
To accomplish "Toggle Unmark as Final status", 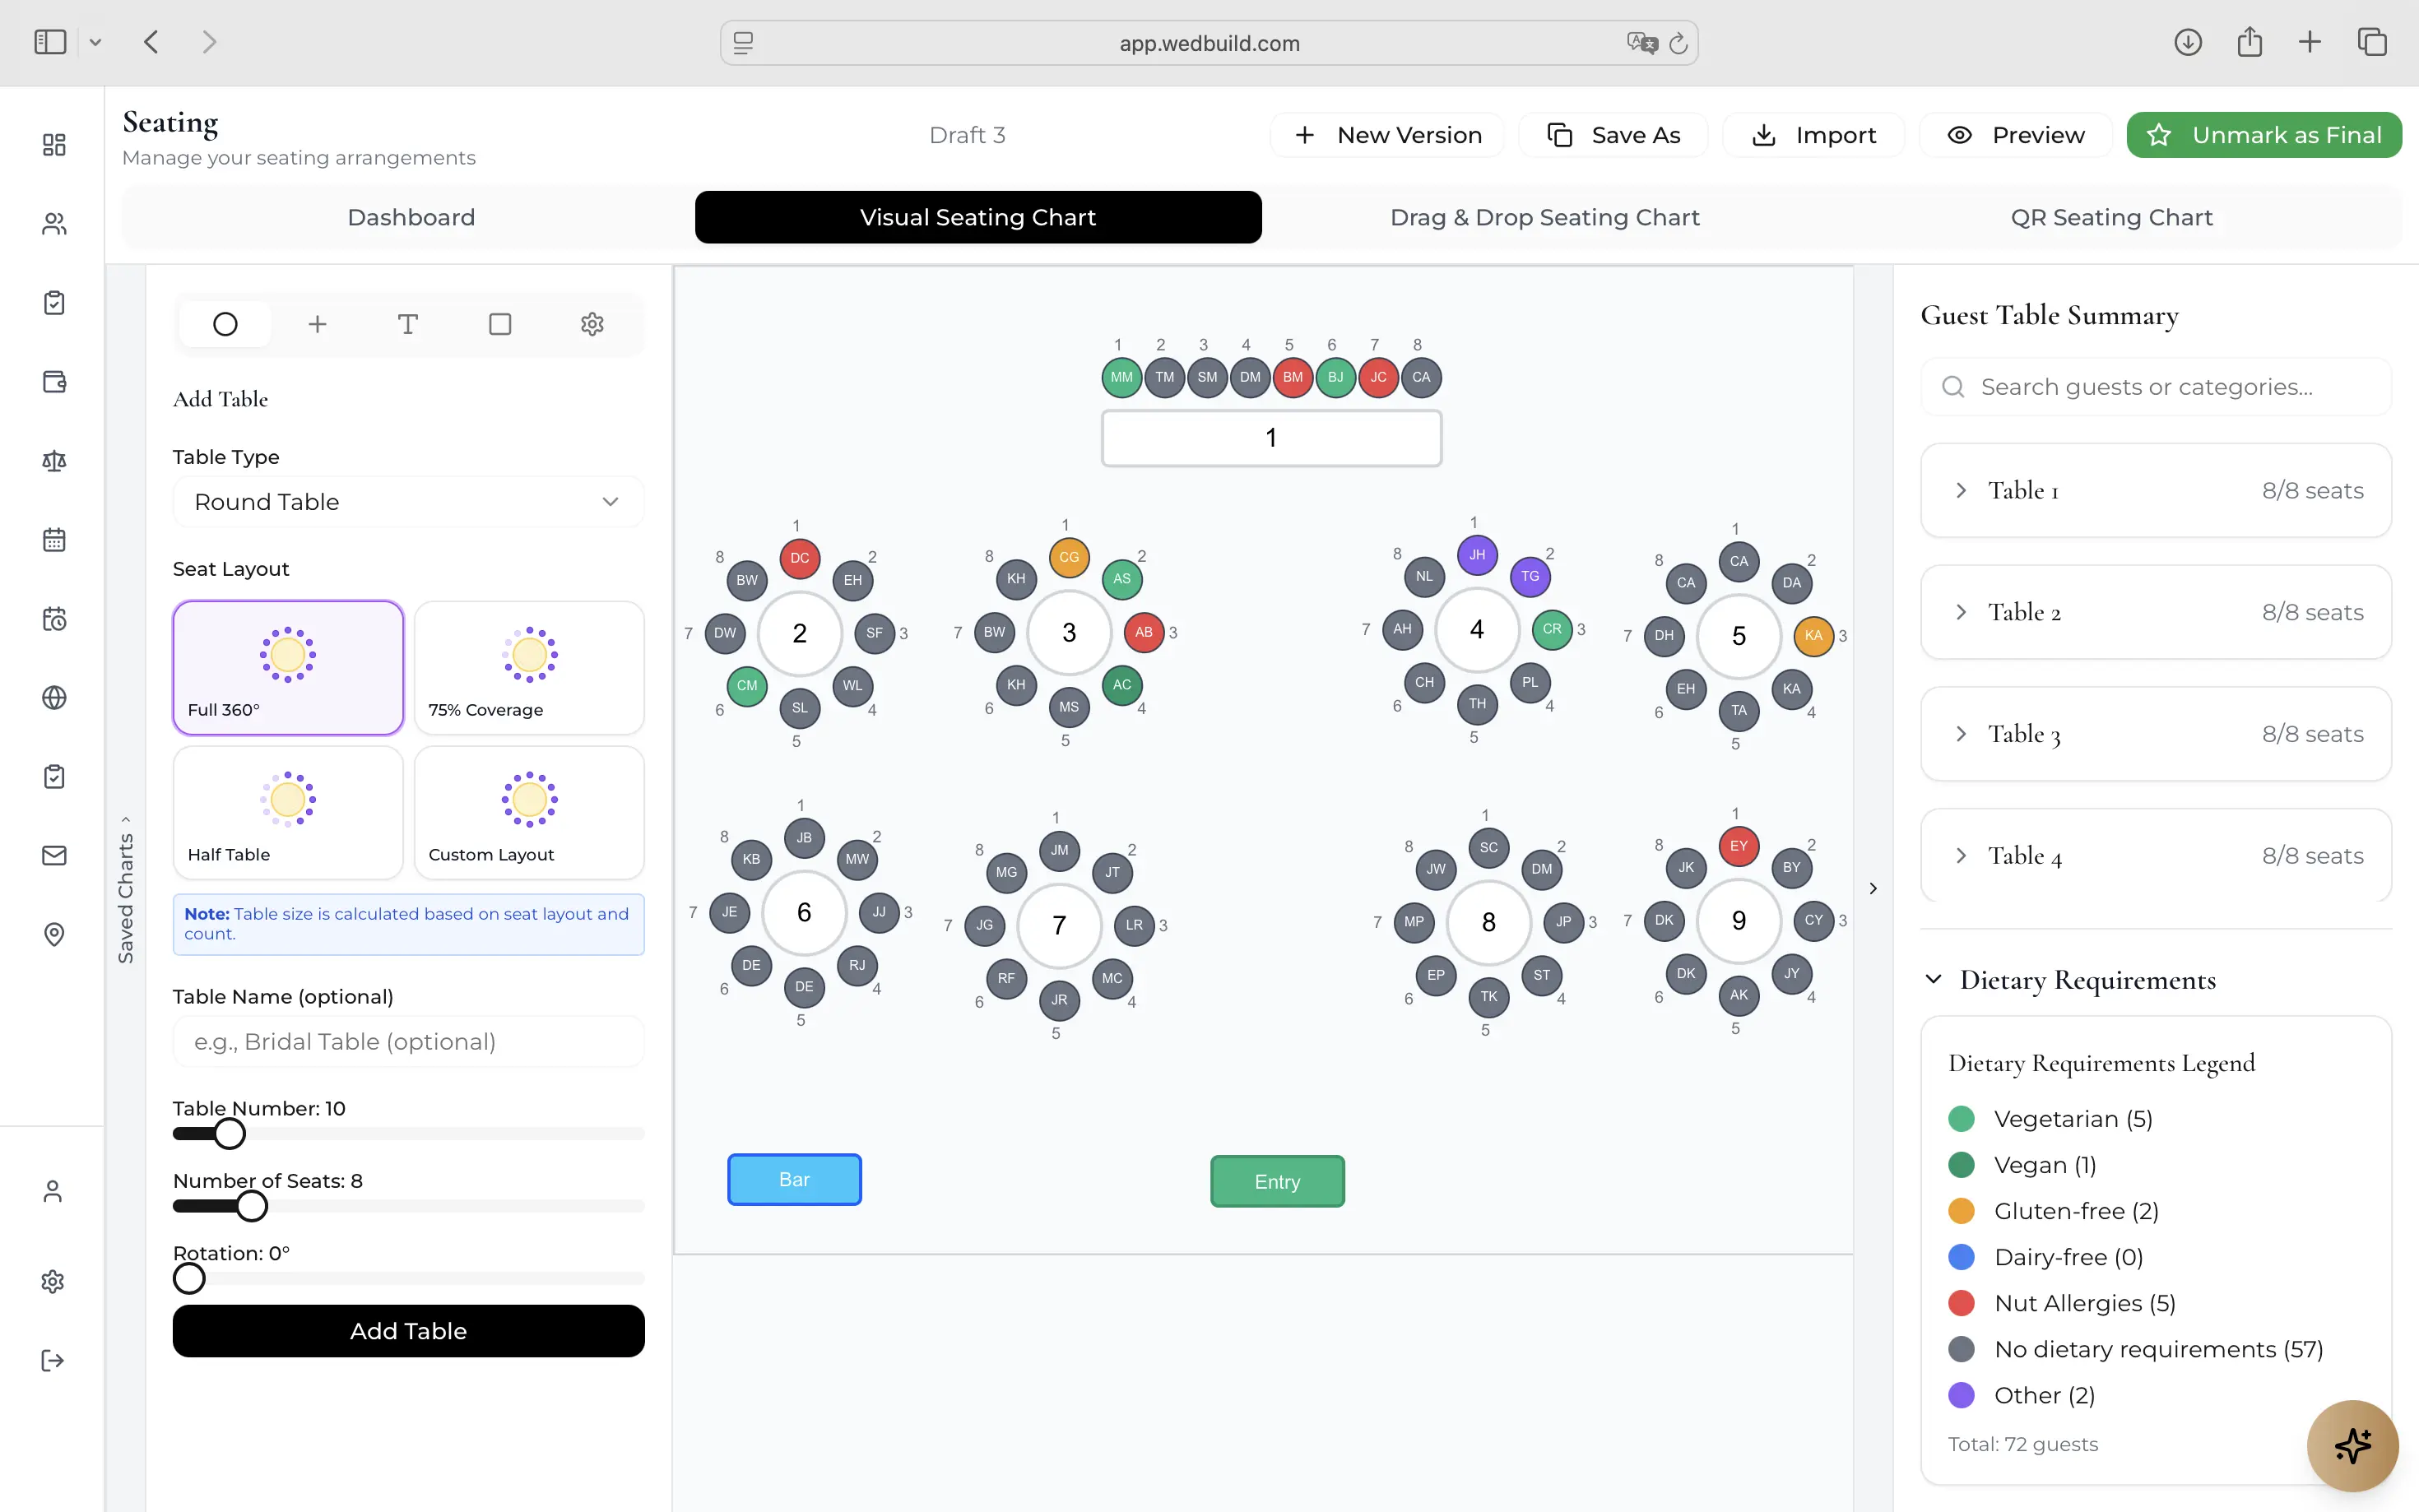I will 2264,135.
